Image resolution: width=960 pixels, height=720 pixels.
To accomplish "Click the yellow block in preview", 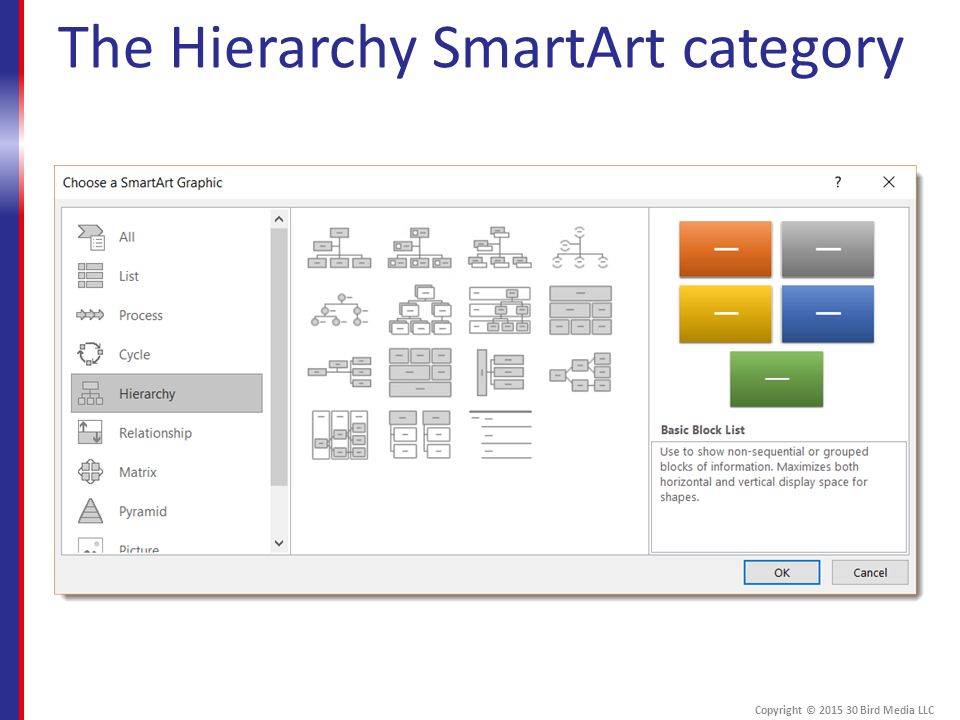I will (726, 314).
